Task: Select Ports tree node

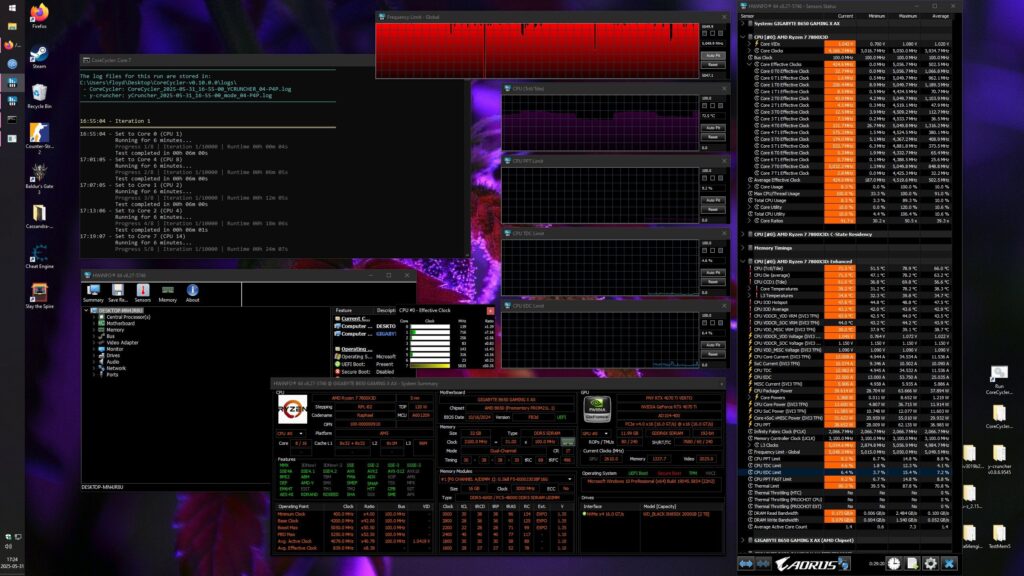Action: [x=112, y=375]
